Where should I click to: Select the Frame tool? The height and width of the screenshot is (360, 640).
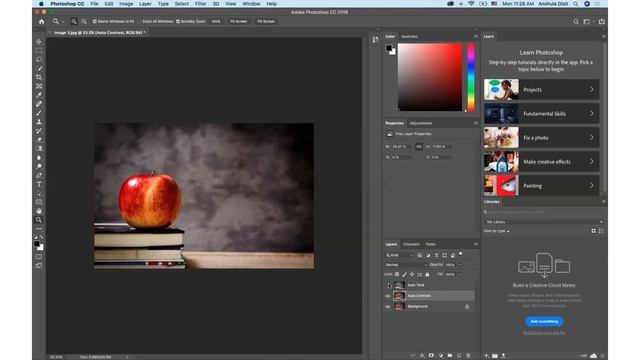coord(39,86)
